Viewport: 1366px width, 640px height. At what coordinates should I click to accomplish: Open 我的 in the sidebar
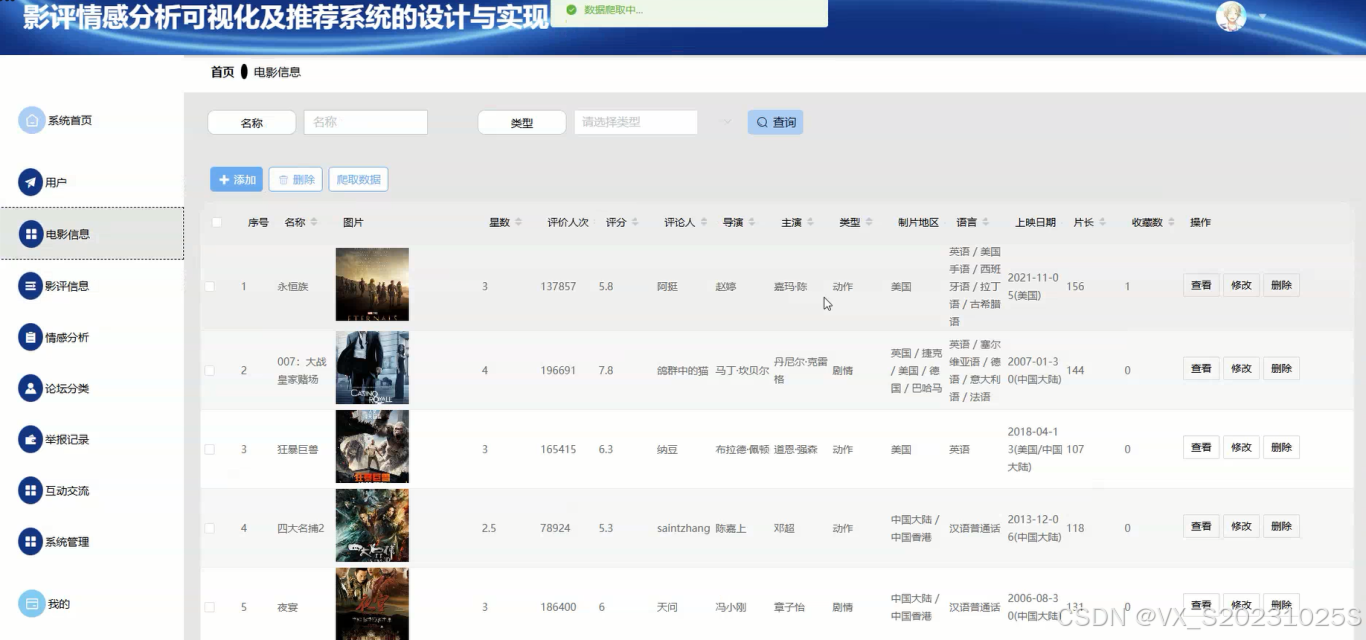[x=59, y=604]
